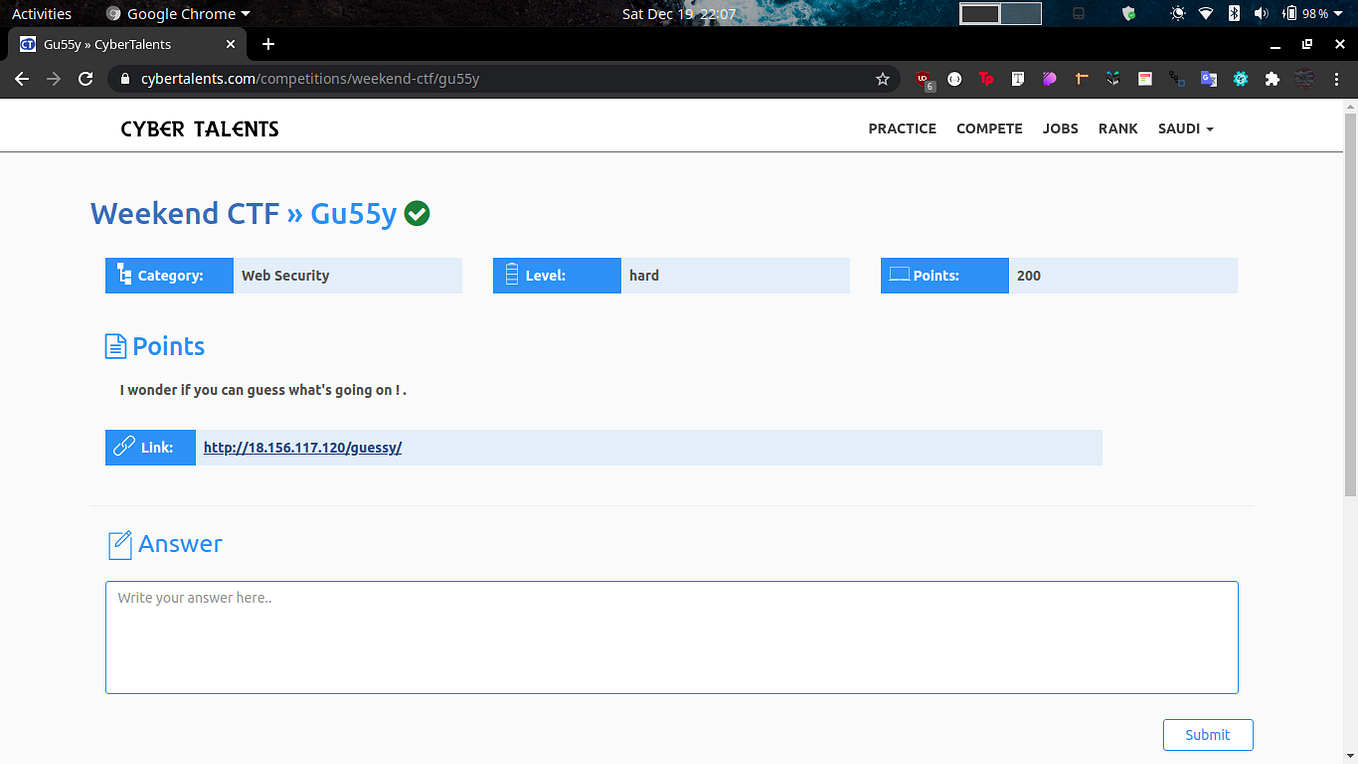Open the clock and calendar panel

tap(679, 14)
